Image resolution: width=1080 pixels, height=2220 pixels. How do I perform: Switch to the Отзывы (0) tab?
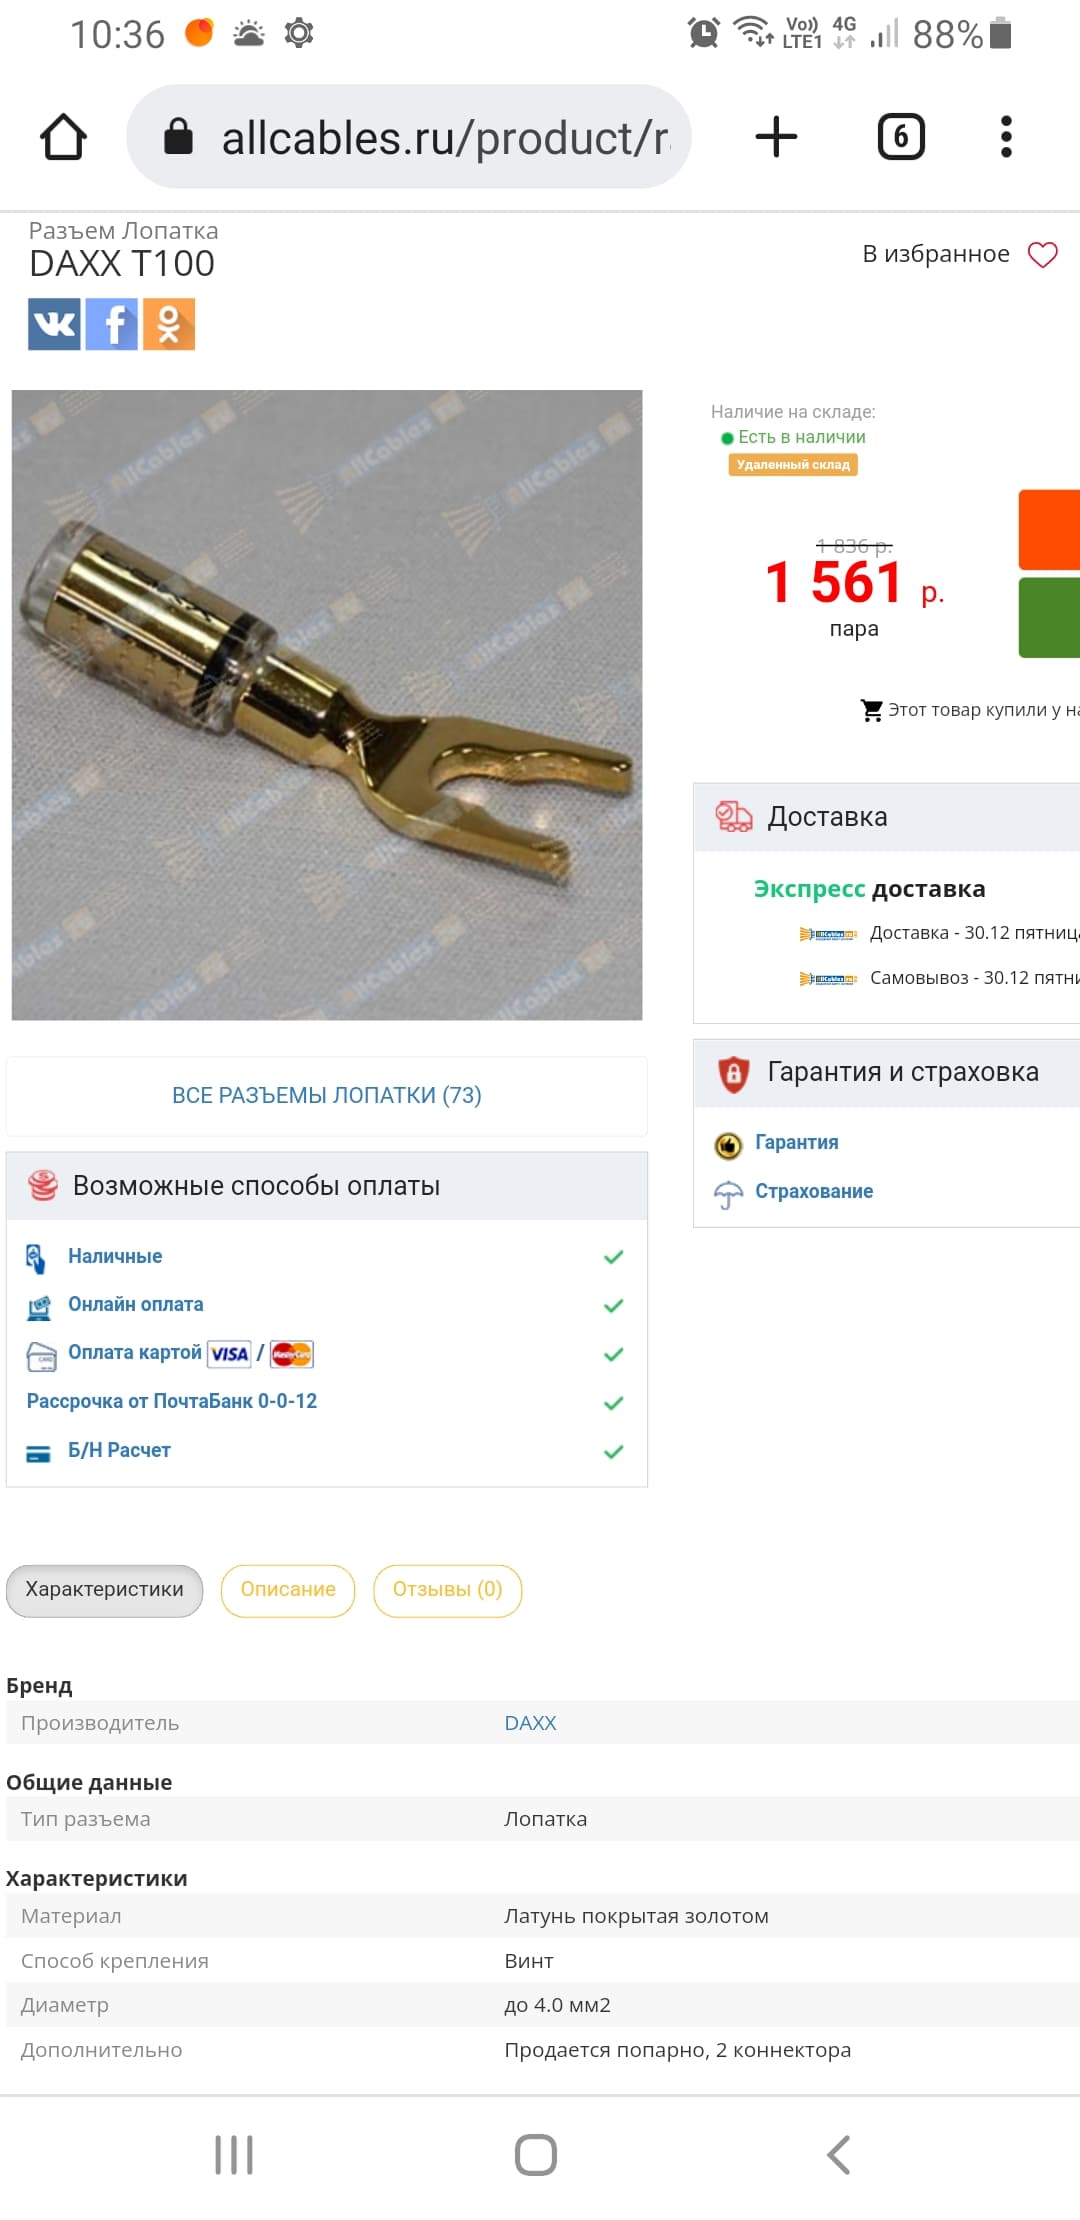coord(447,1590)
